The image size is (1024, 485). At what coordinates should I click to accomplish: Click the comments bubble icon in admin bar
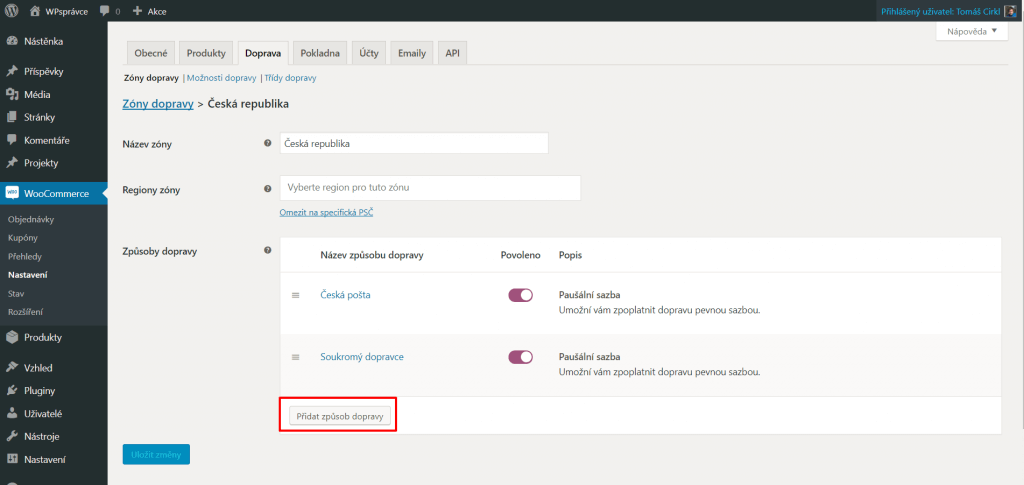click(x=104, y=11)
